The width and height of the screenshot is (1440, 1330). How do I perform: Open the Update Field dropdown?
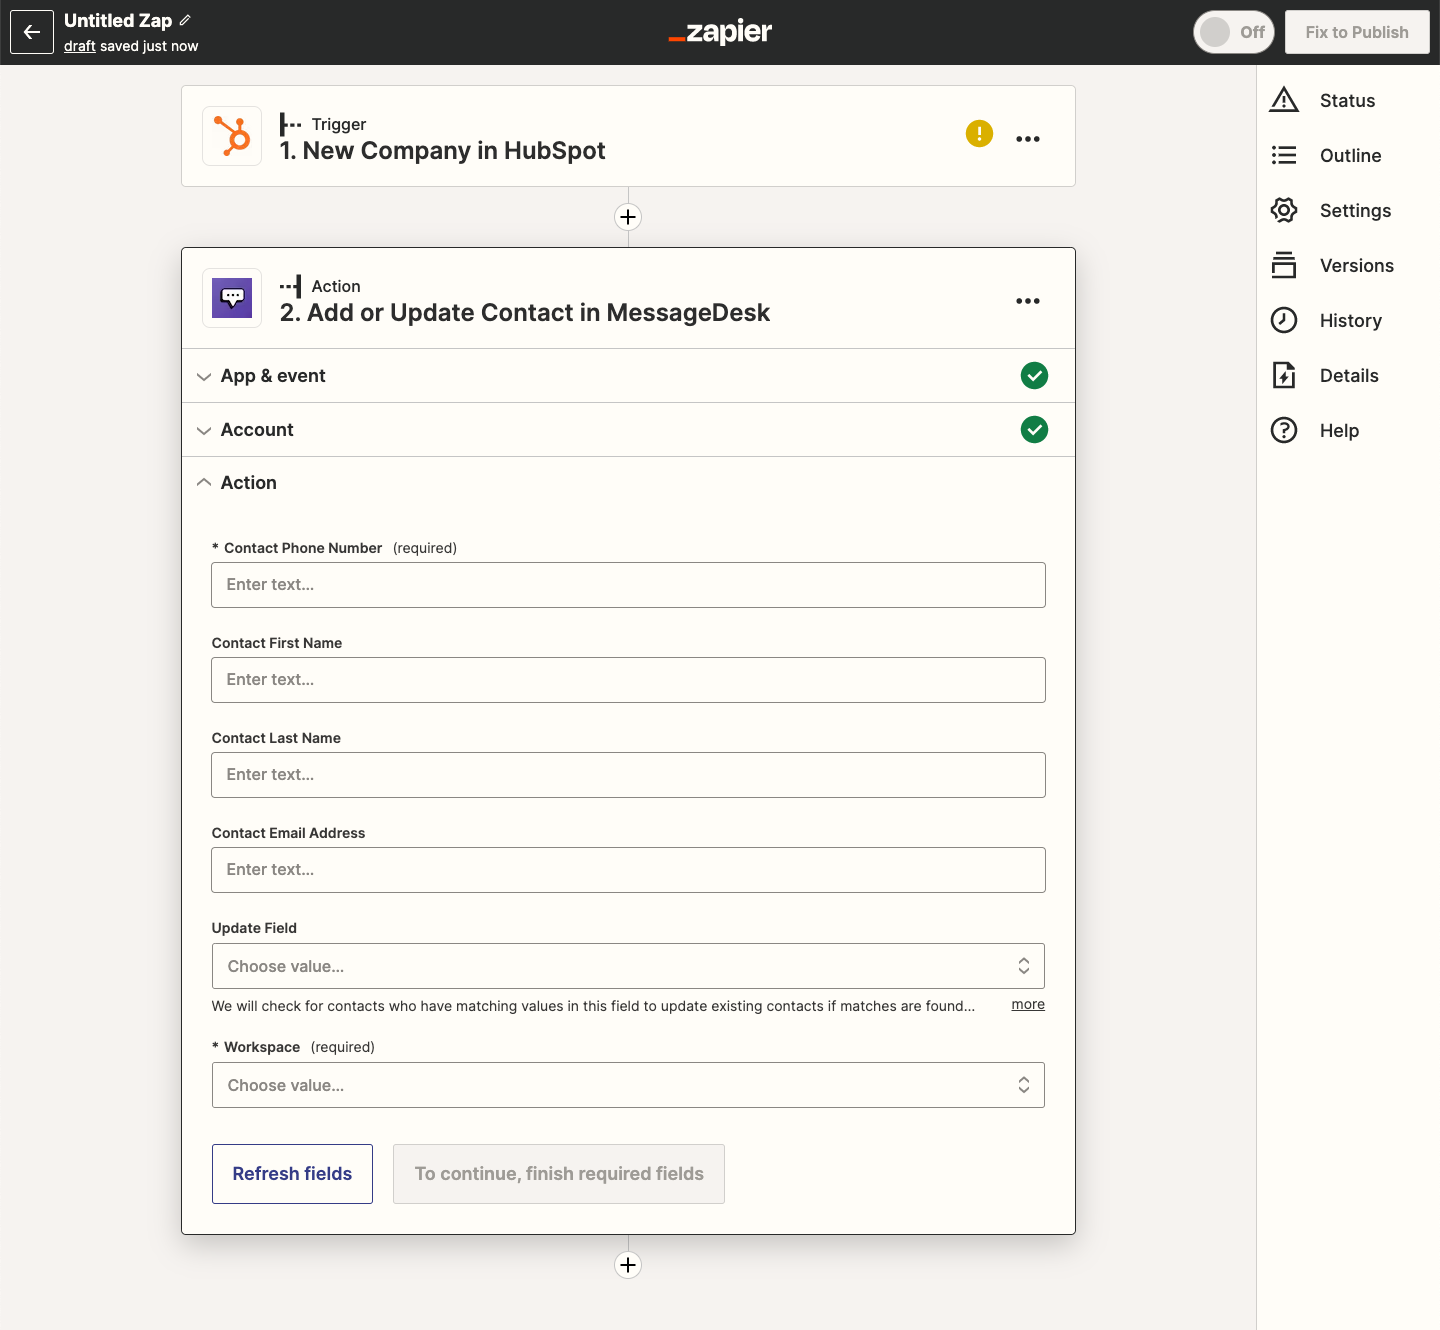tap(628, 966)
